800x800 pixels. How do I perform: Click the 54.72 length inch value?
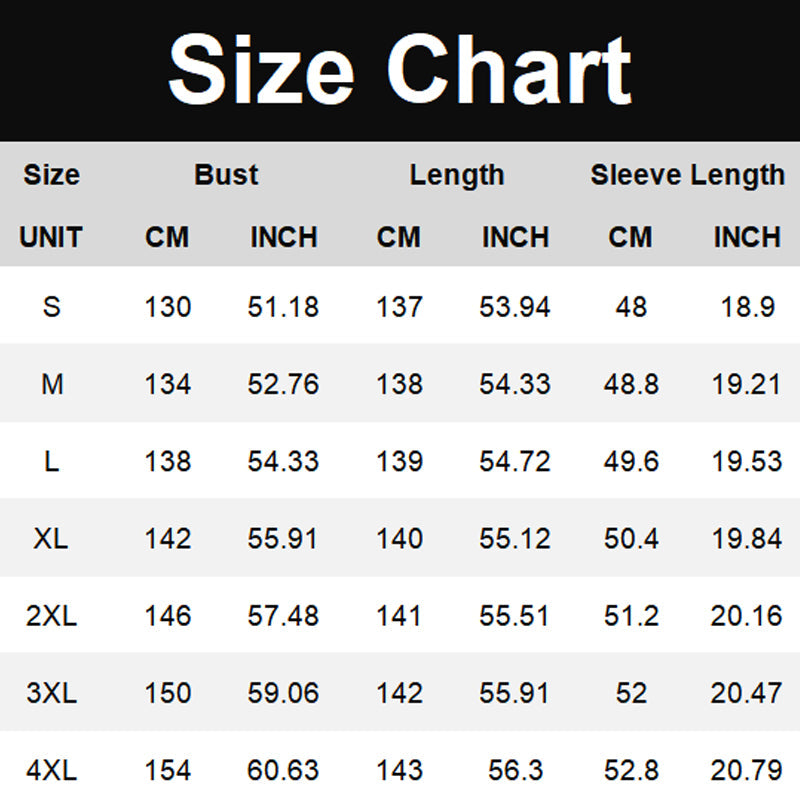(x=514, y=461)
